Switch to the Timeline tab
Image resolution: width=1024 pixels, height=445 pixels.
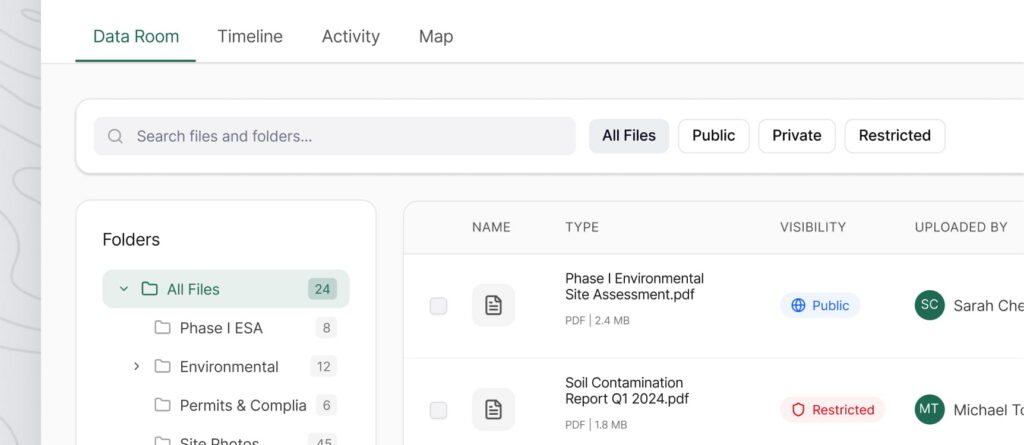pos(250,36)
